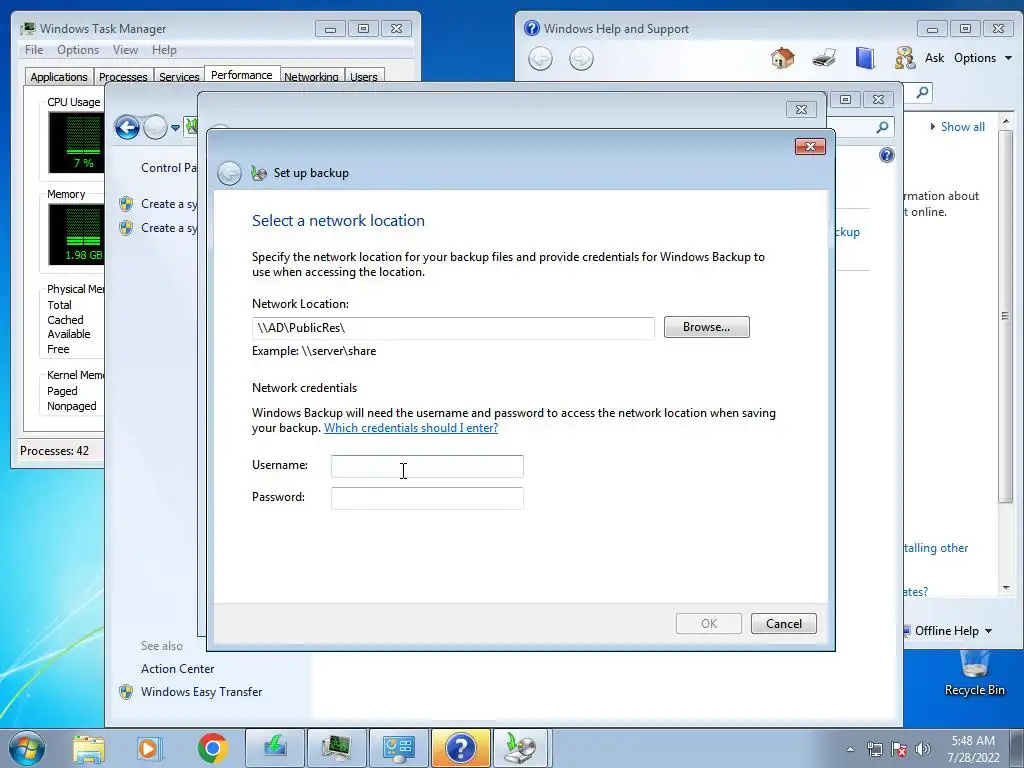Open Options dropdown in Help and Support

[982, 58]
